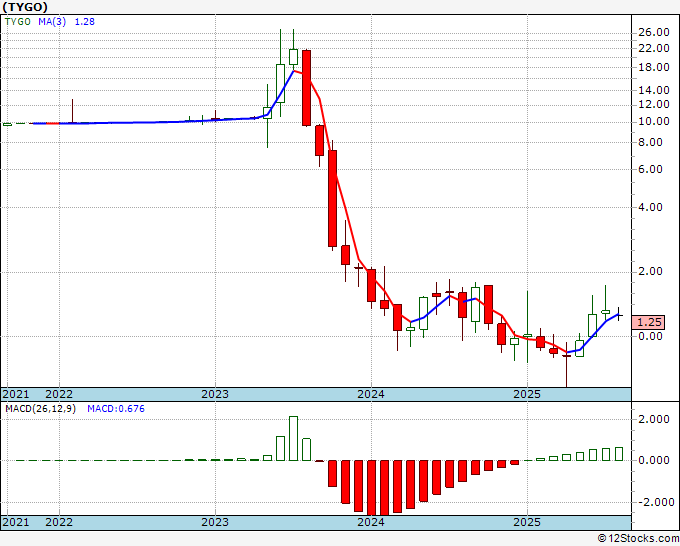Screen dimensions: 680x546
Task: Click the 2023 label on MACD timeline
Action: point(215,522)
